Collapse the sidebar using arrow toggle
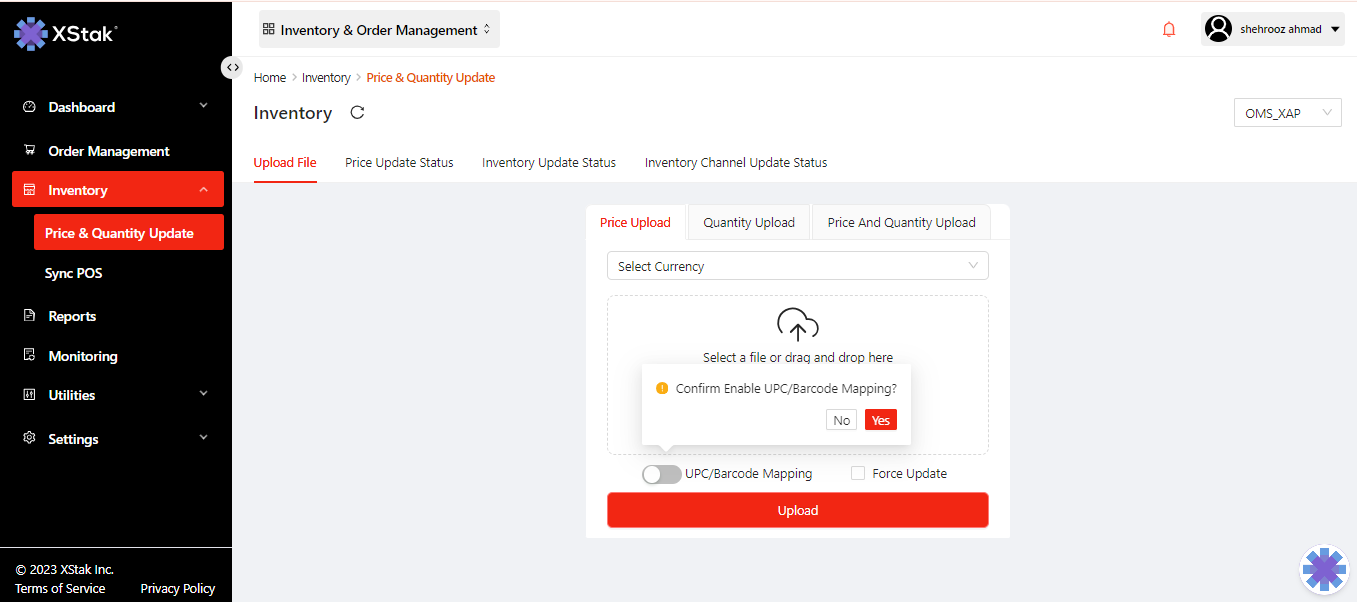 [232, 67]
